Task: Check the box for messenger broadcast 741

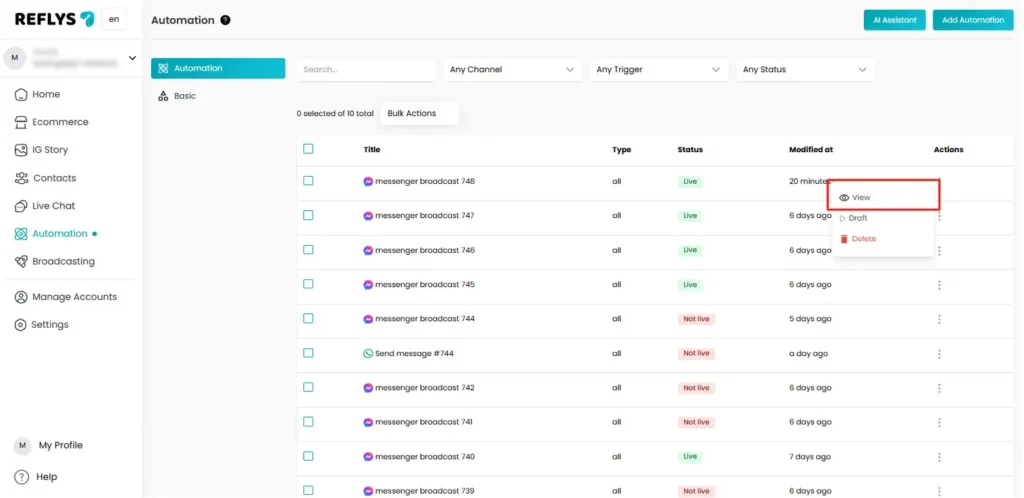Action: (x=308, y=422)
